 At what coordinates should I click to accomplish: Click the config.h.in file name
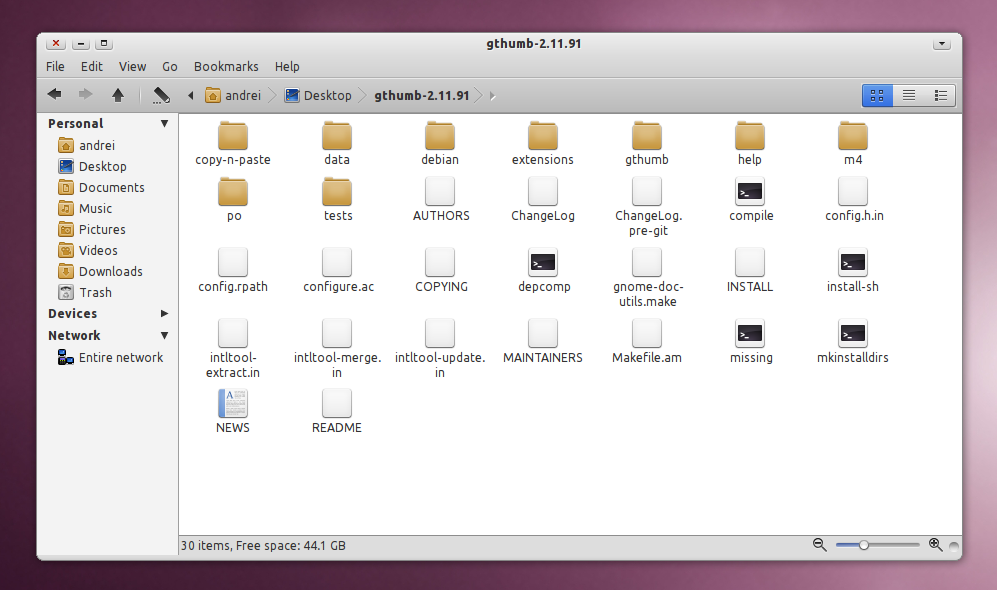[x=854, y=216]
